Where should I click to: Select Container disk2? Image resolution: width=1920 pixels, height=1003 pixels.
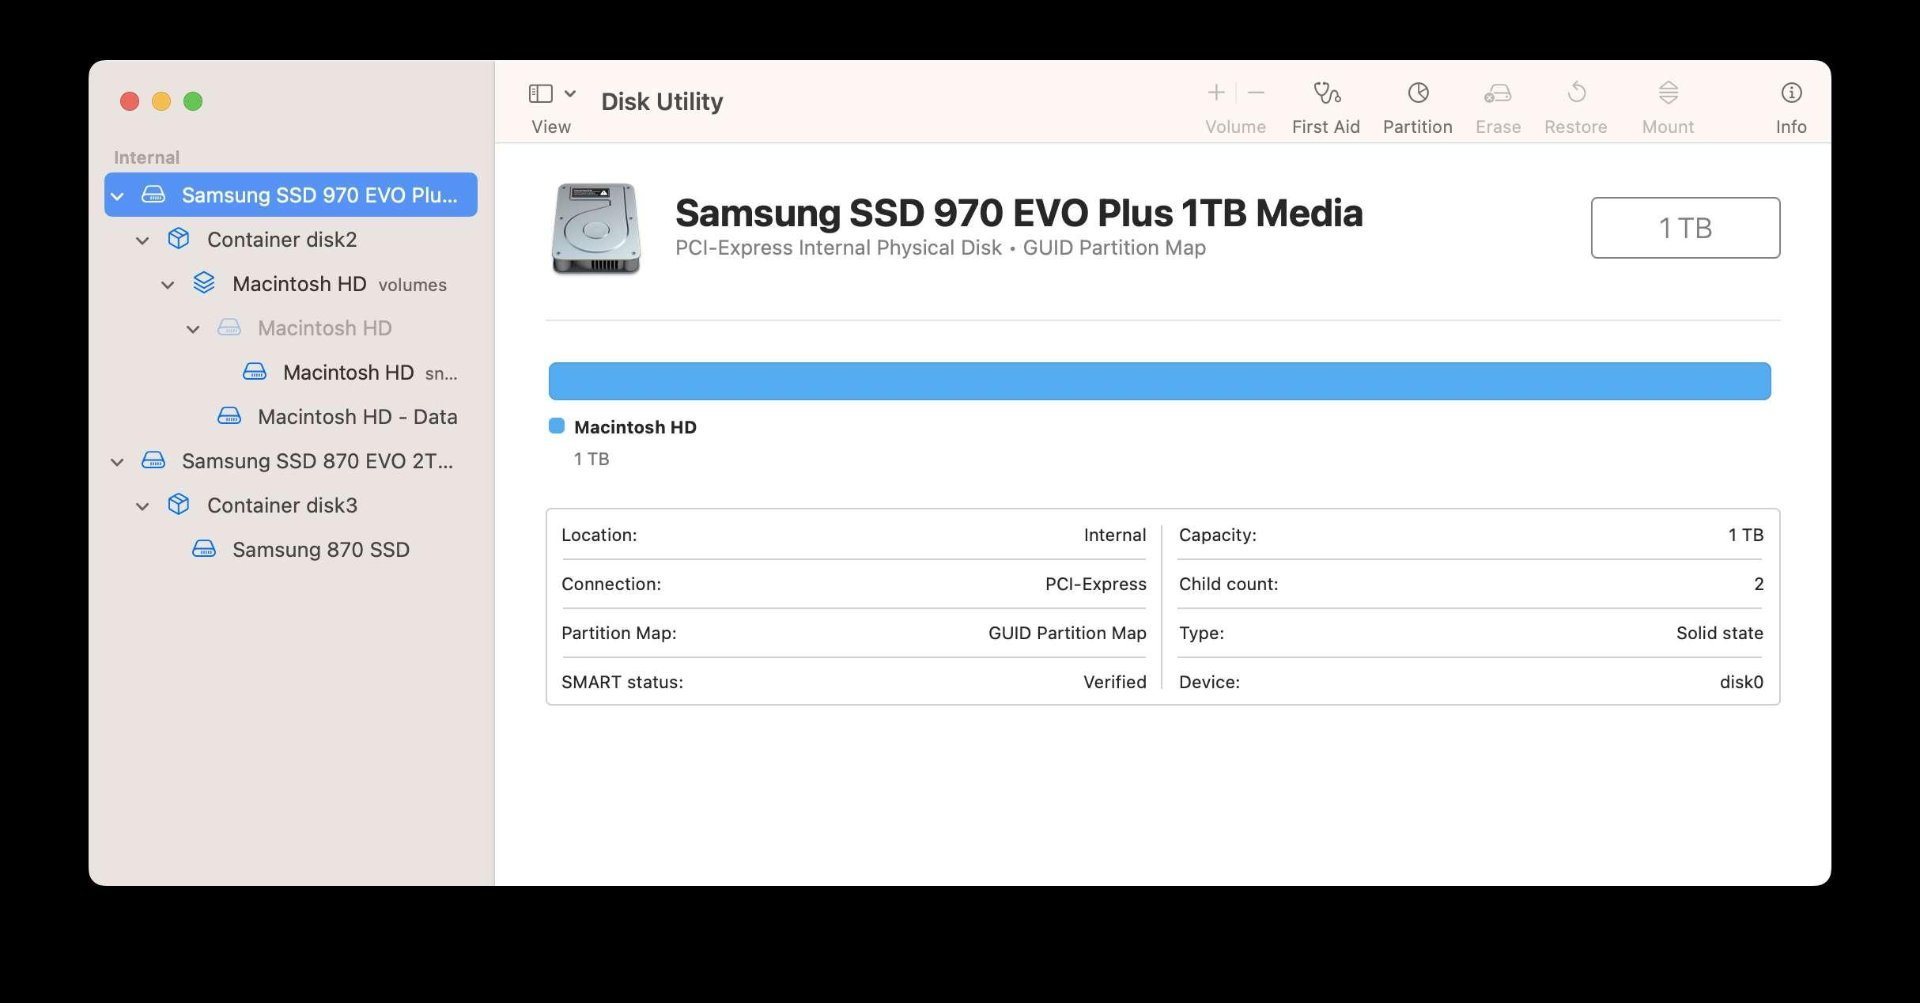coord(291,239)
